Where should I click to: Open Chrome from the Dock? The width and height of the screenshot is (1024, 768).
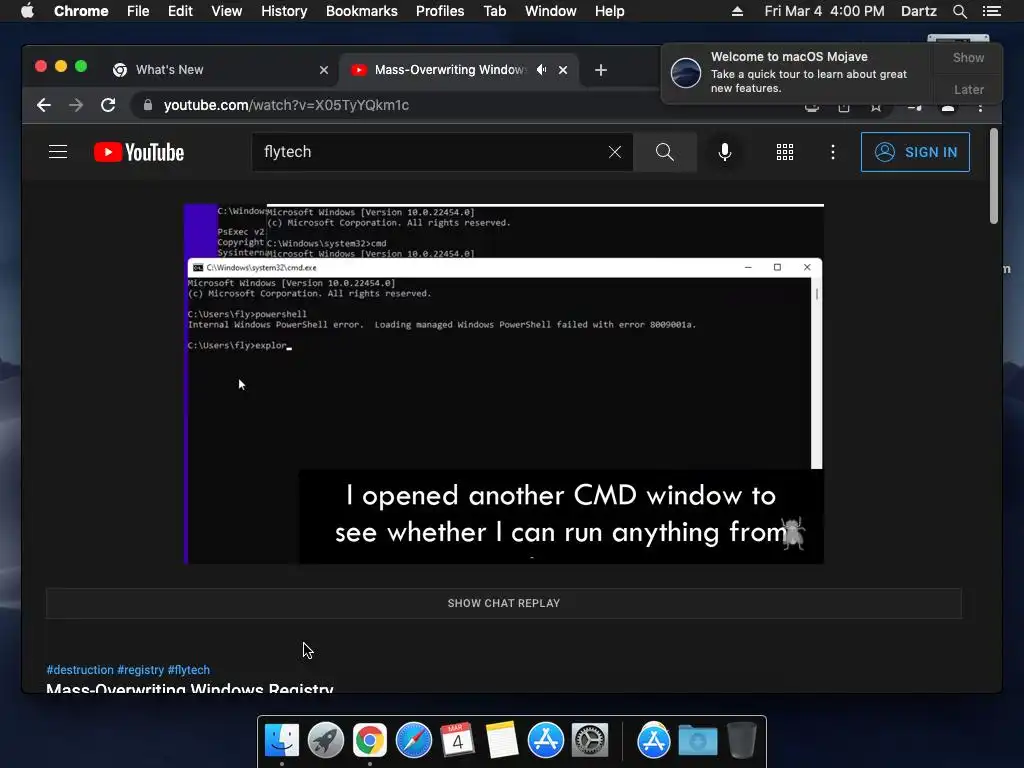click(x=370, y=740)
